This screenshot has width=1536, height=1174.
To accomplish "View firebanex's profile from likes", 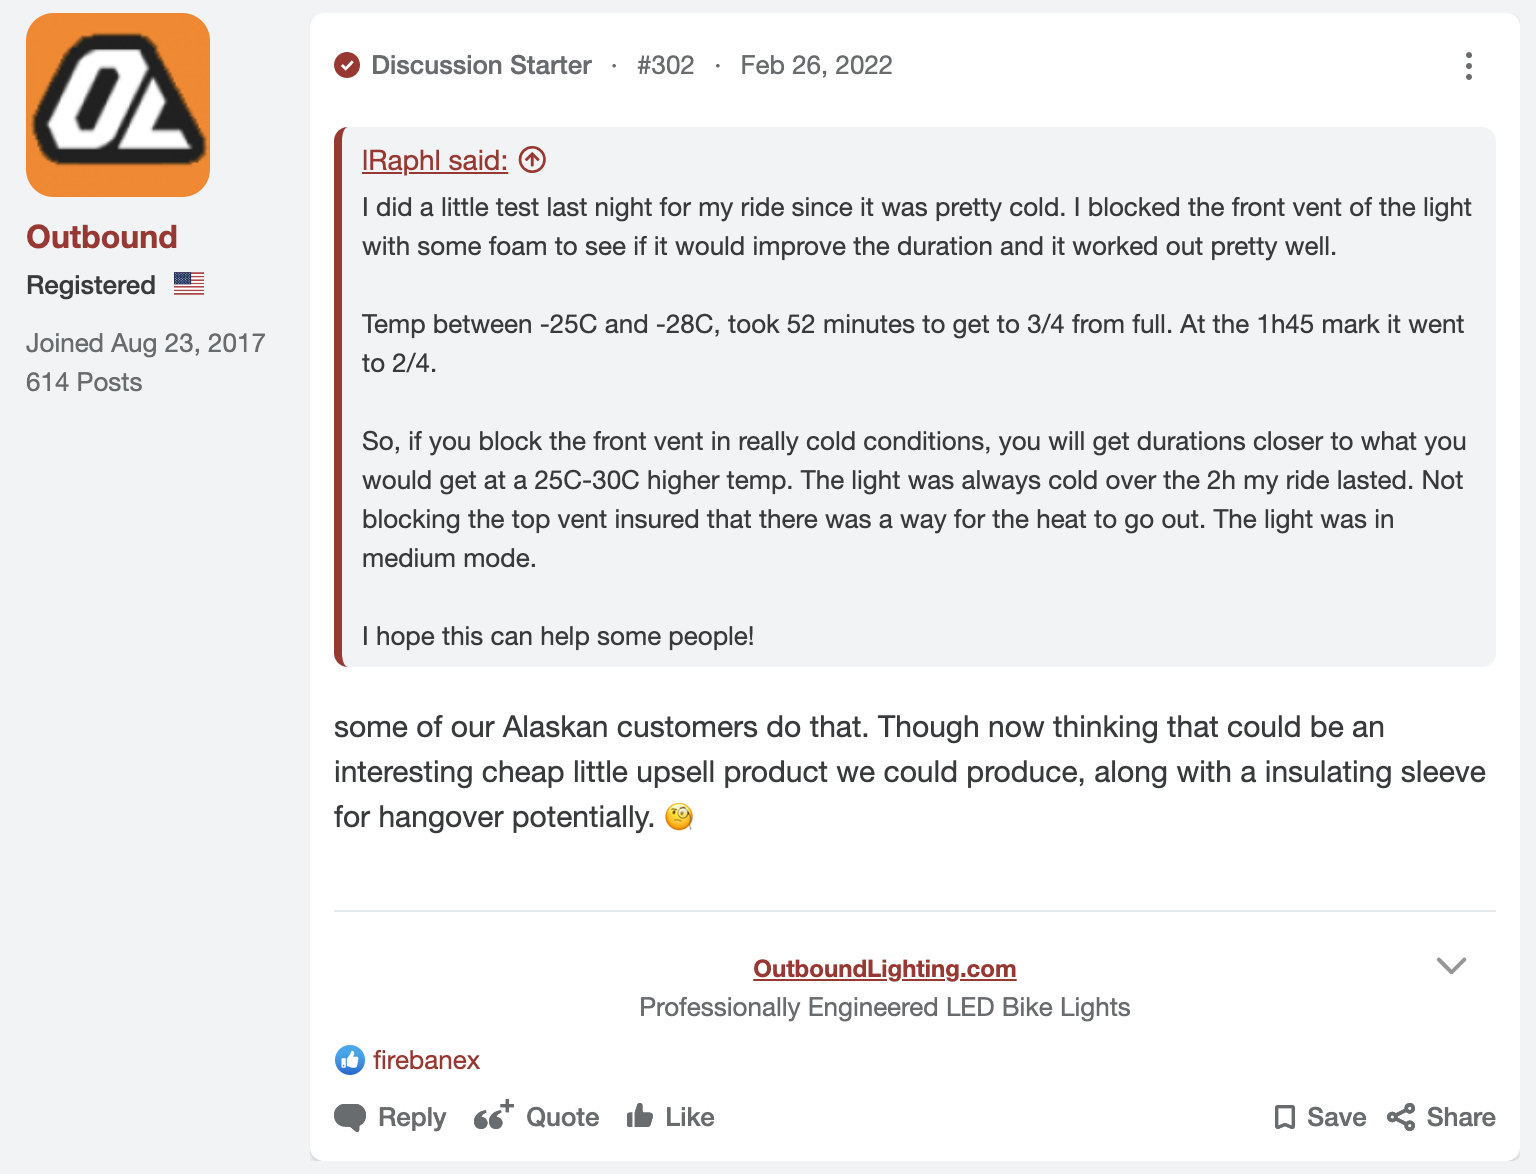I will pos(426,1060).
